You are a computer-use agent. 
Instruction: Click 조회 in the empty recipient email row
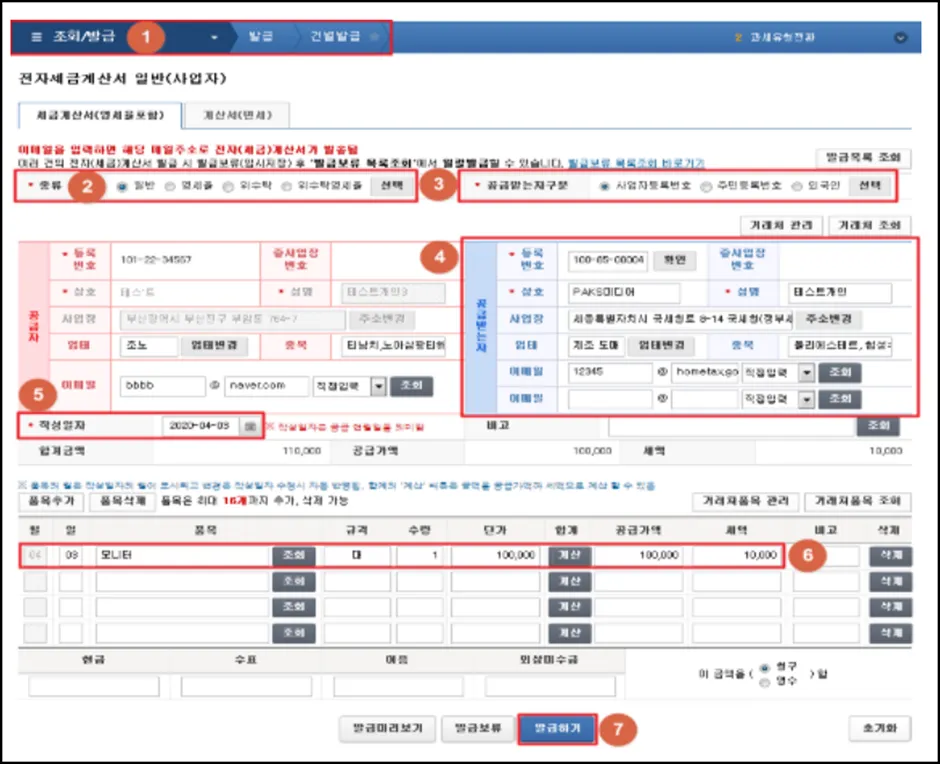click(x=840, y=399)
